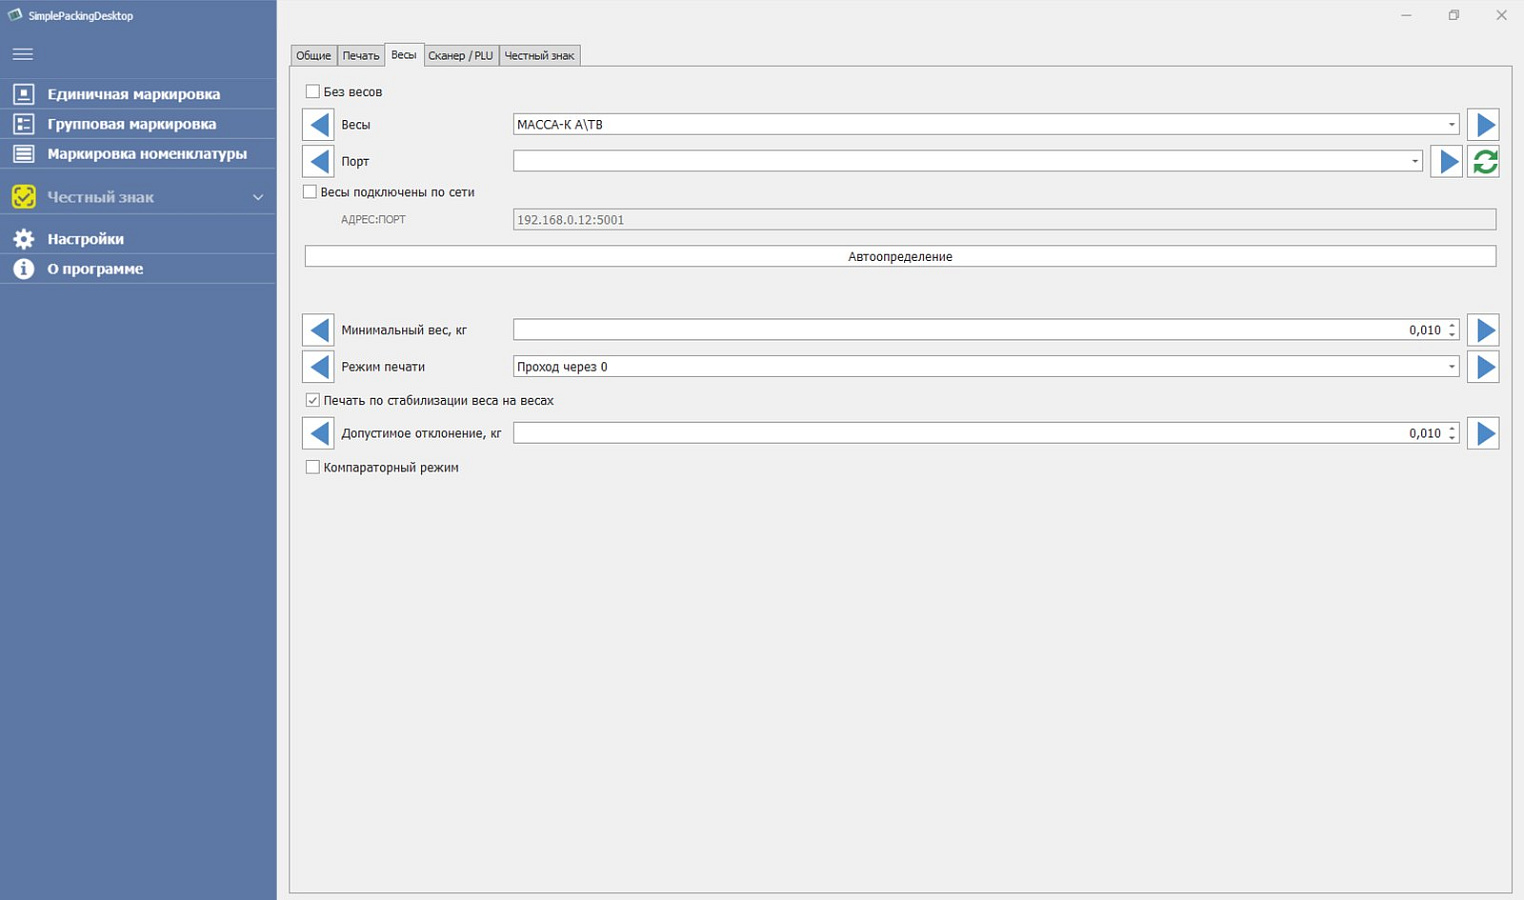
Task: Enable the Компараторный режим checkbox
Action: 313,467
